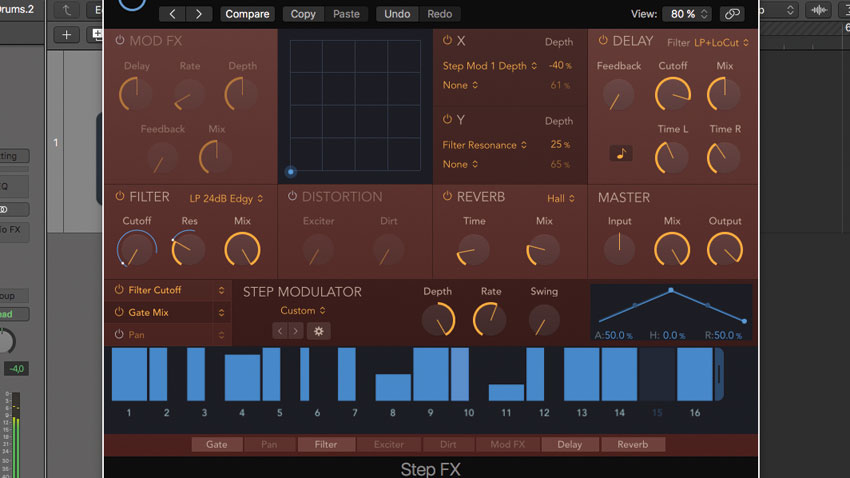
Task: Toggle the delay note sync icon
Action: 621,153
